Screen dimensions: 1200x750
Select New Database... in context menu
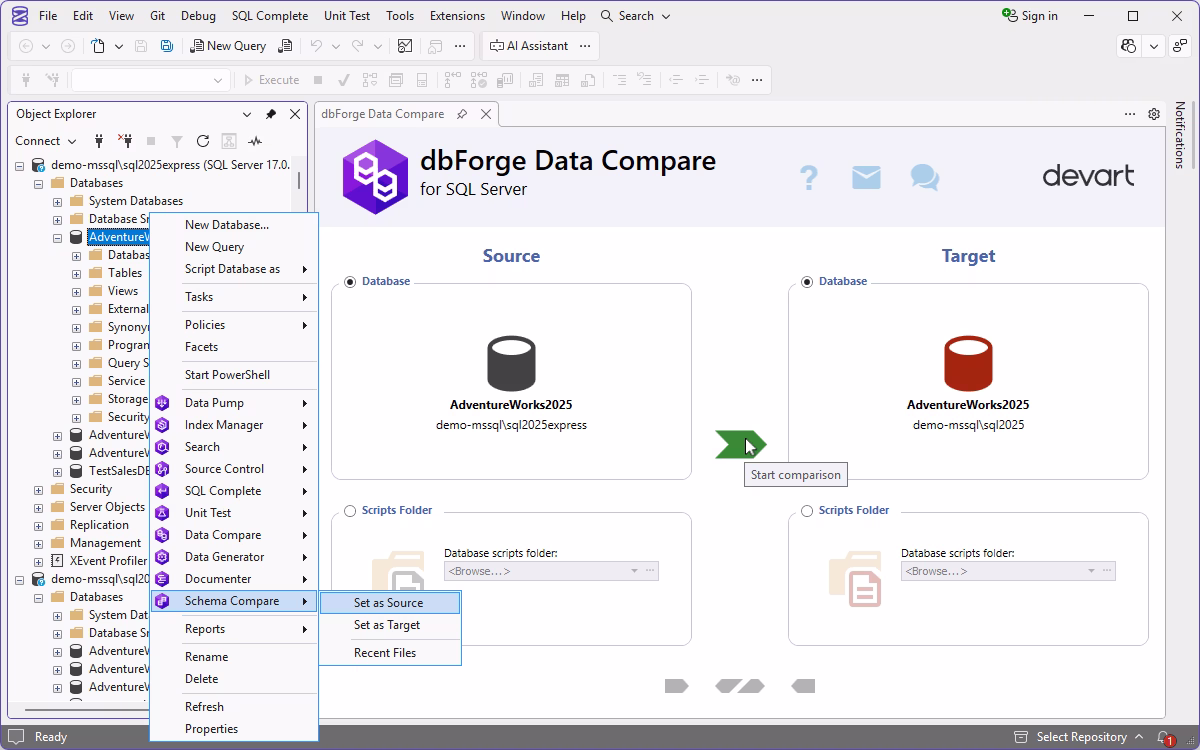pyautogui.click(x=233, y=225)
